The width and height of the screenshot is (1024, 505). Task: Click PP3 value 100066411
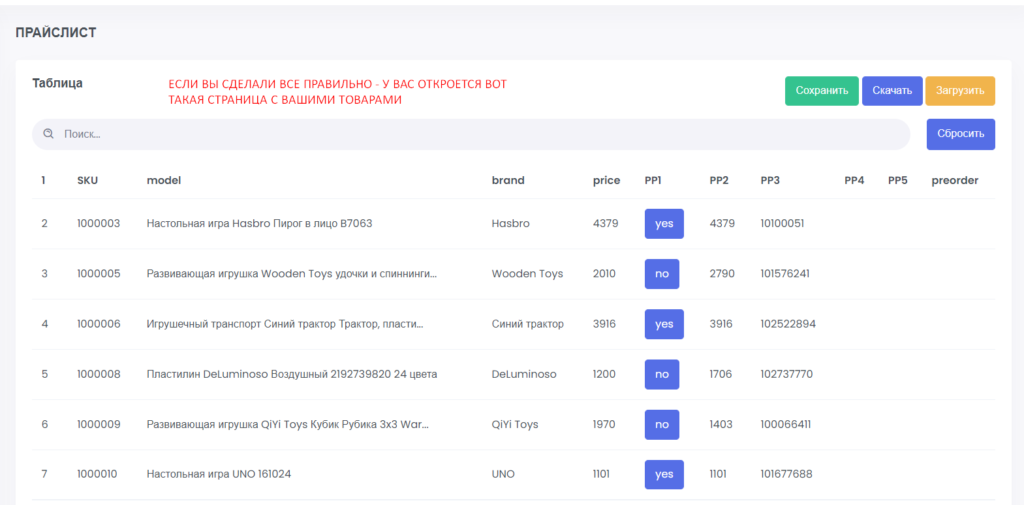786,425
